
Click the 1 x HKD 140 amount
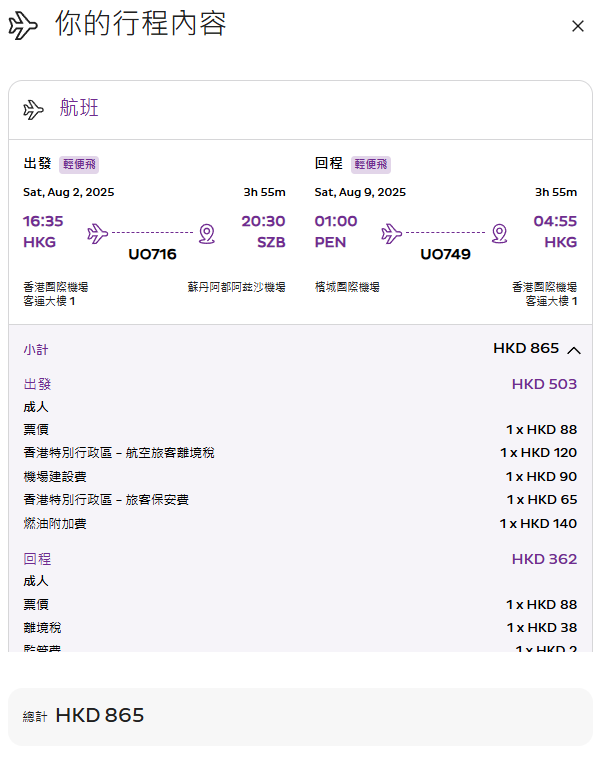click(538, 523)
